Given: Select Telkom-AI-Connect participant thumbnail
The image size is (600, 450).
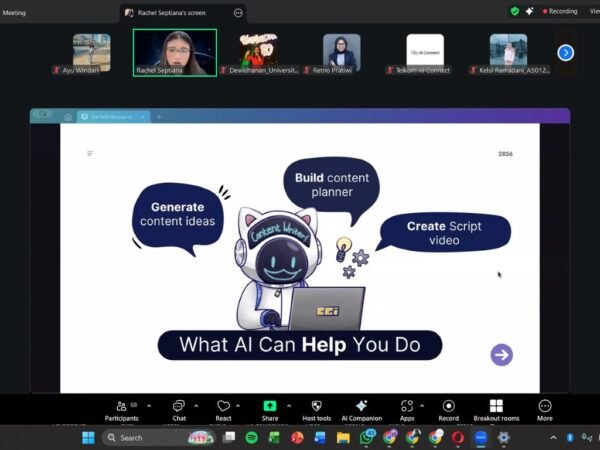Looking at the screenshot, I should click(x=425, y=53).
